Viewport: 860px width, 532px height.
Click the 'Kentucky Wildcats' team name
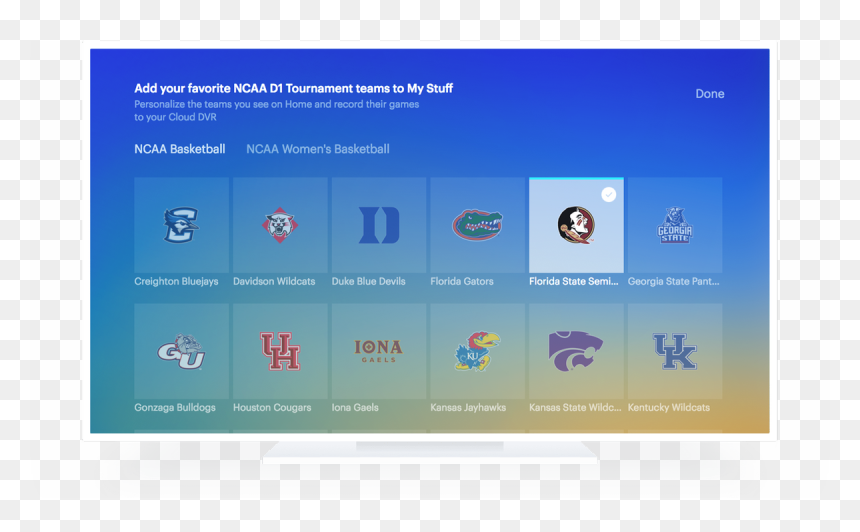(x=669, y=408)
